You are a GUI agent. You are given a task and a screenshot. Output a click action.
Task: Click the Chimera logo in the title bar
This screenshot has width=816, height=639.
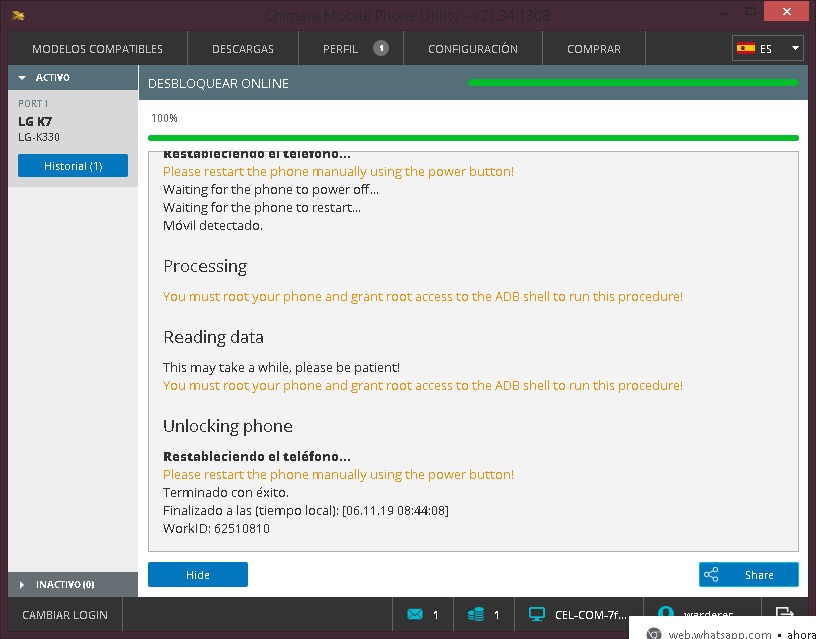[x=18, y=16]
